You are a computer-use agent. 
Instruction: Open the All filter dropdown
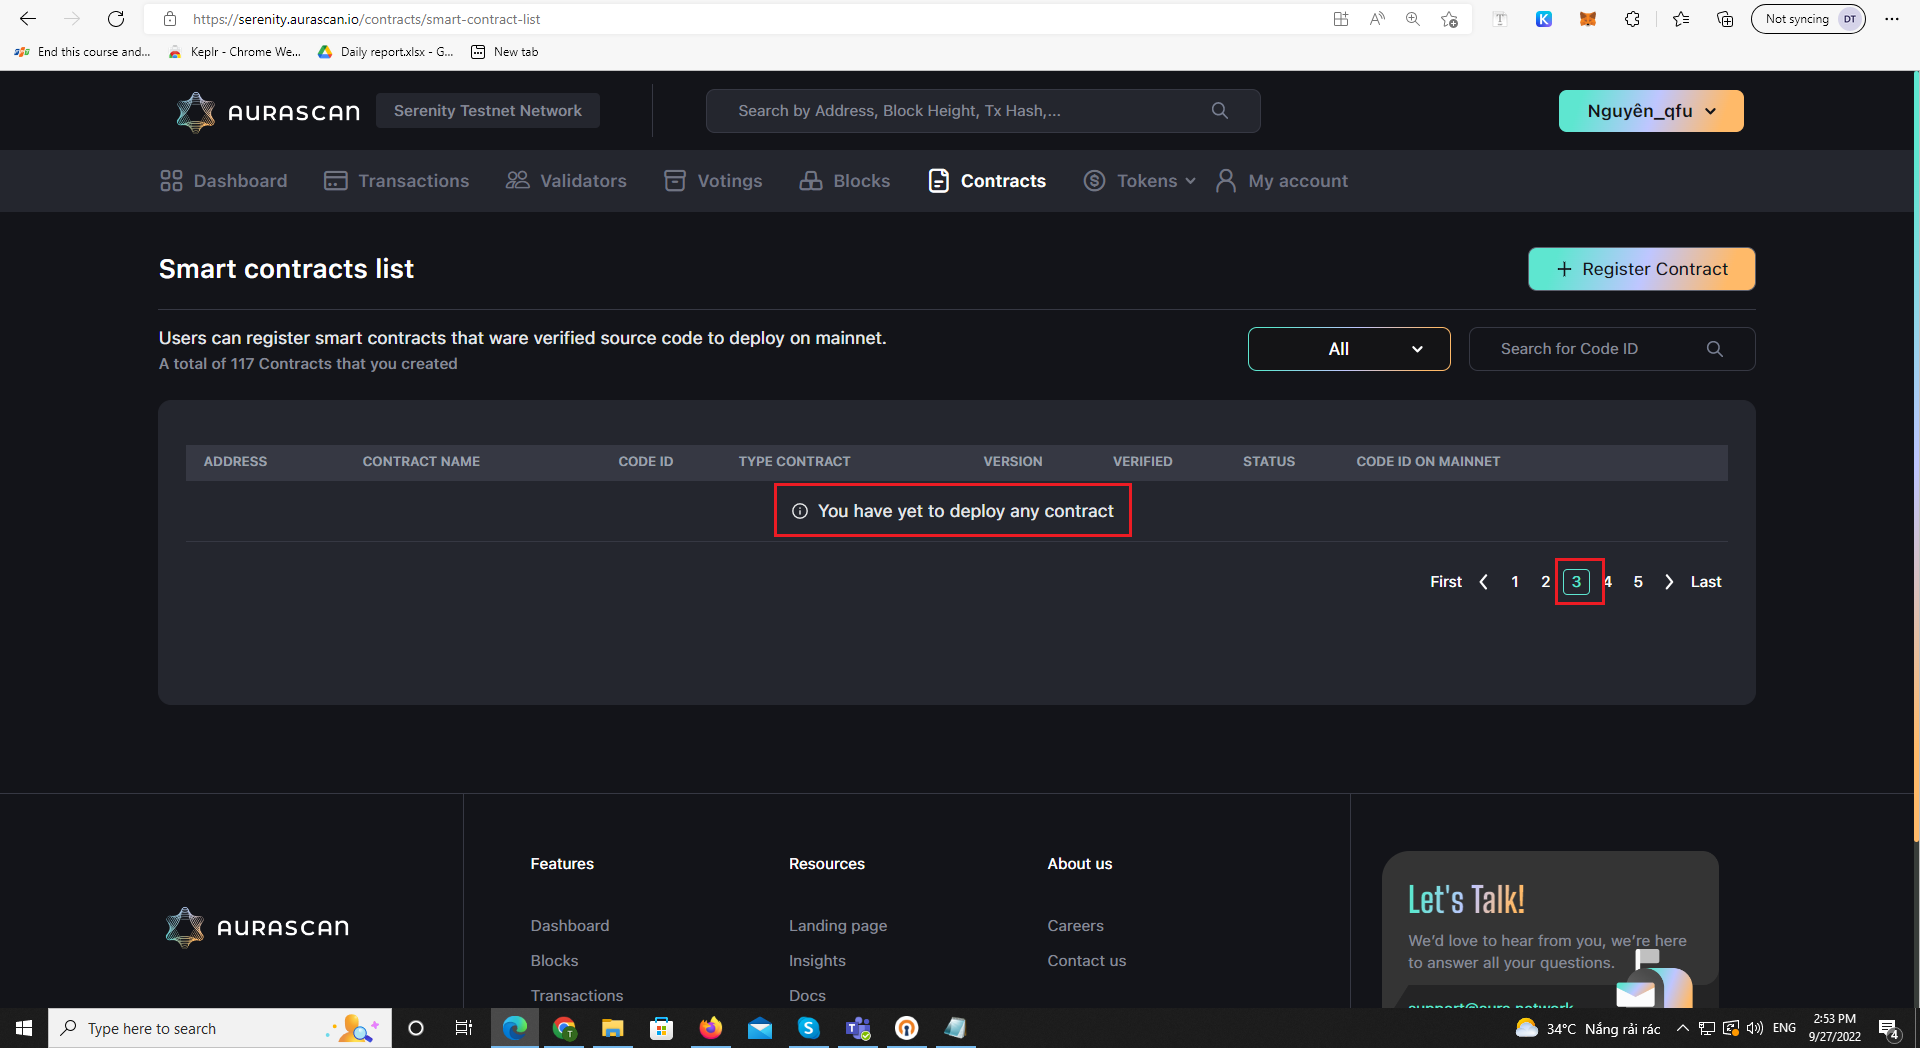(1348, 349)
